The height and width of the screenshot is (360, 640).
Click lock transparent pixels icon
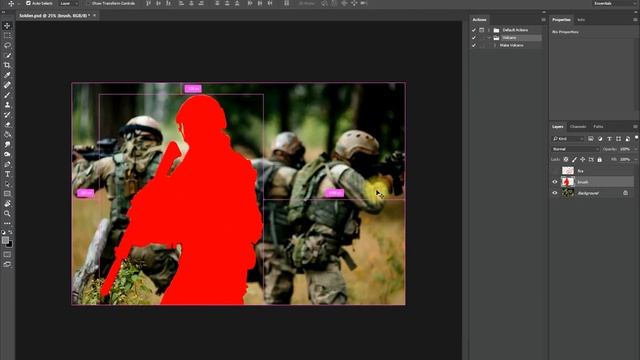pyautogui.click(x=566, y=160)
